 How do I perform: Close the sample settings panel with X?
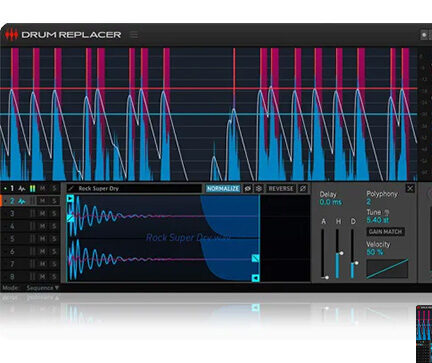coord(410,189)
